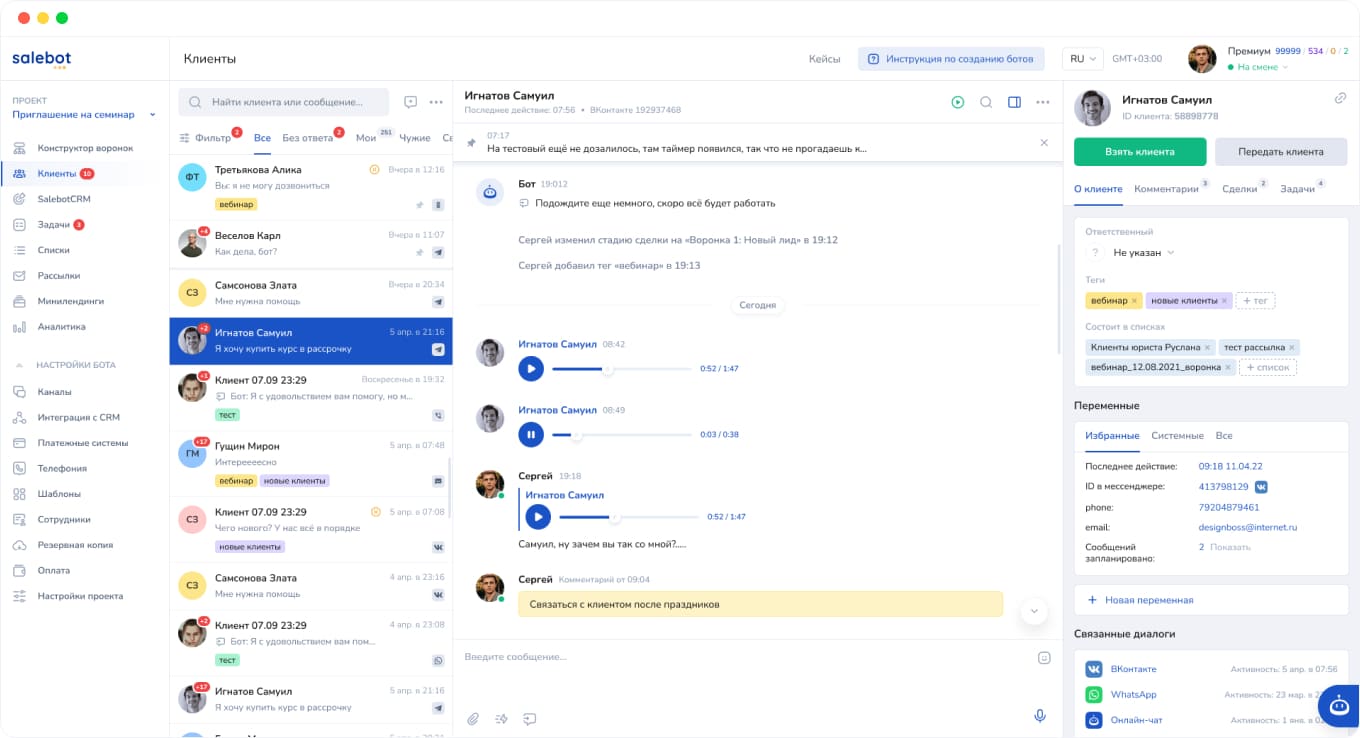Open SalebotCRM section
This screenshot has height=738, width=1360.
click(64, 199)
